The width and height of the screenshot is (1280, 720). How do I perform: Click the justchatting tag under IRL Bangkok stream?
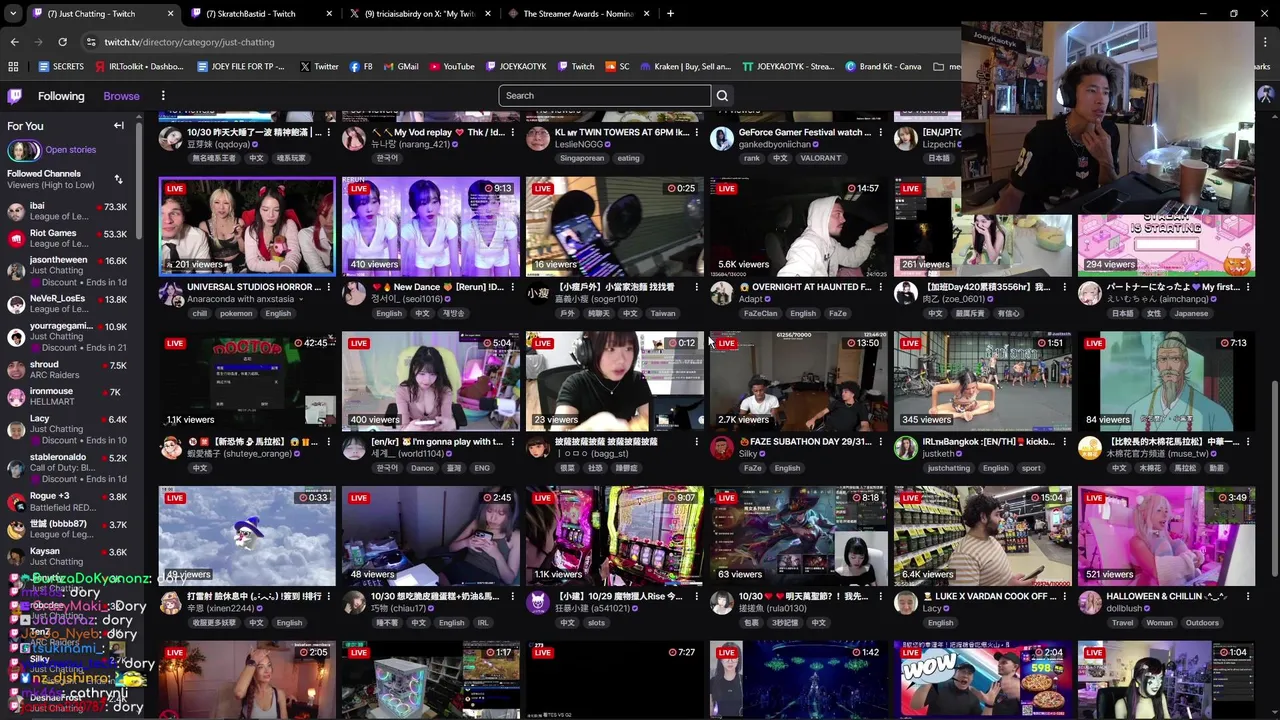(948, 468)
